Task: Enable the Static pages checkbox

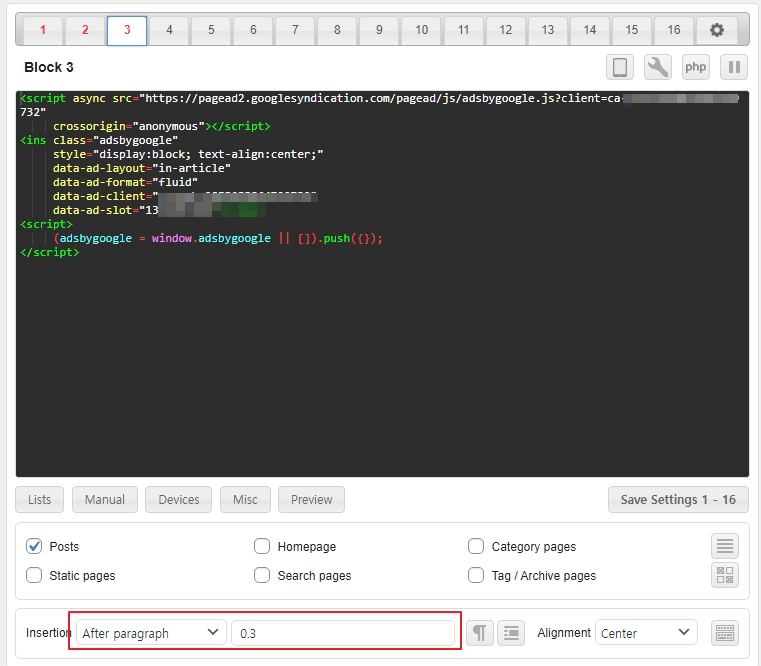Action: (34, 575)
